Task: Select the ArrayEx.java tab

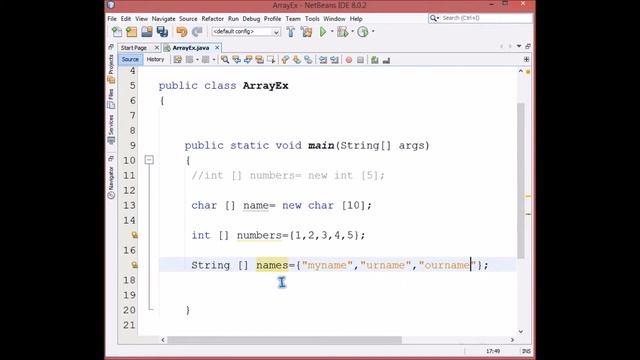Action: pos(191,48)
